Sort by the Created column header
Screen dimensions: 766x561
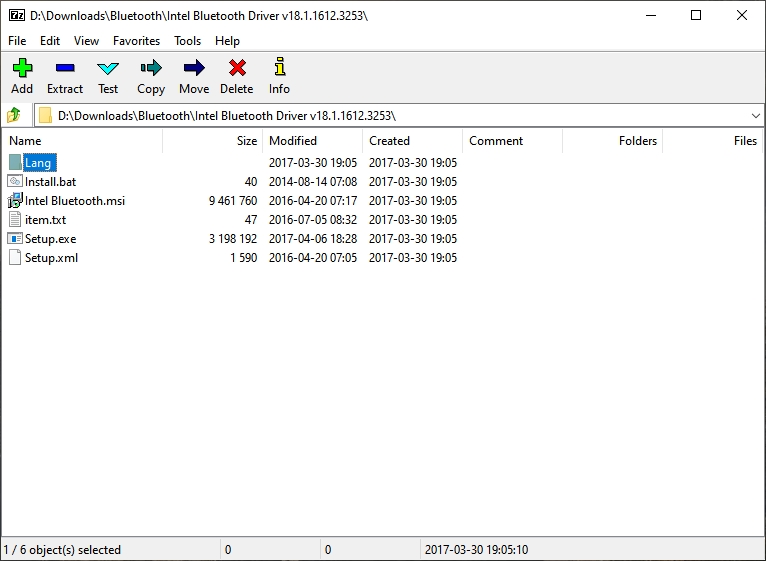[x=413, y=141]
